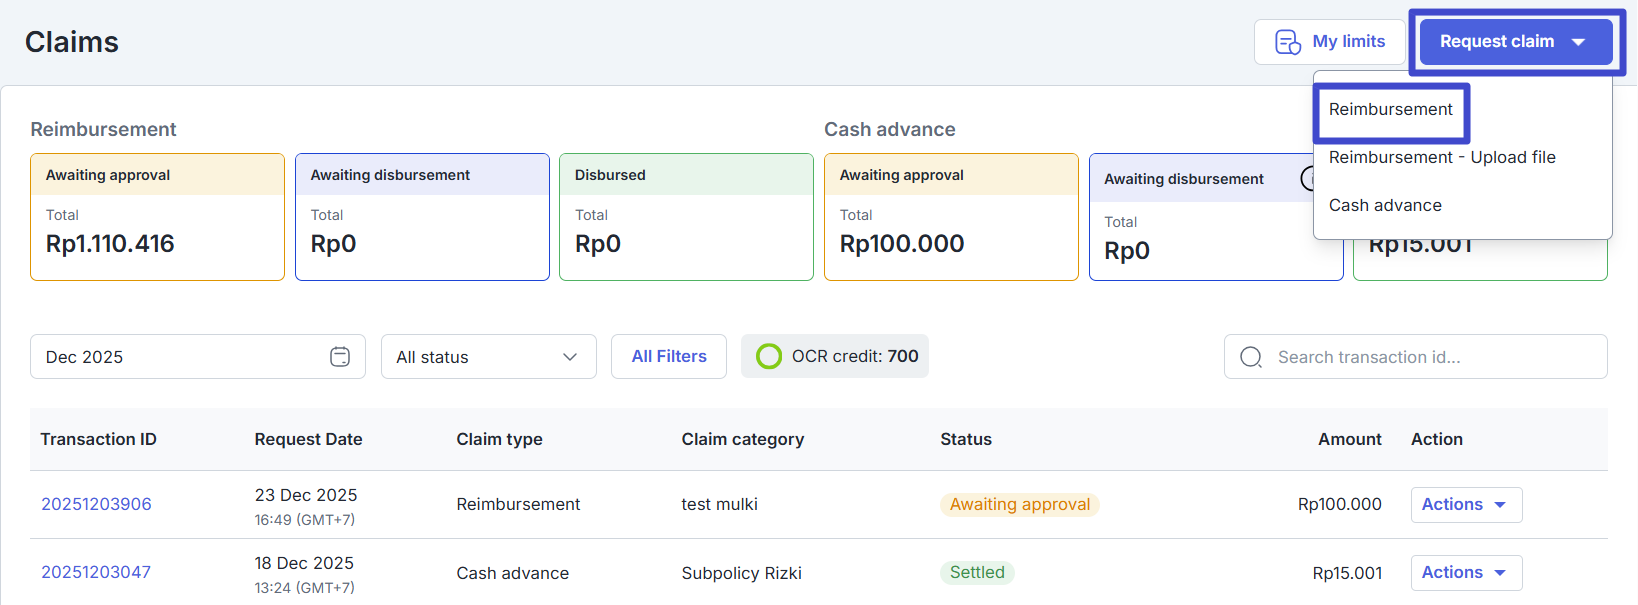Click Reimbursement Awaiting approval Rp1.110.416 card
Image resolution: width=1638 pixels, height=605 pixels.
[x=157, y=217]
